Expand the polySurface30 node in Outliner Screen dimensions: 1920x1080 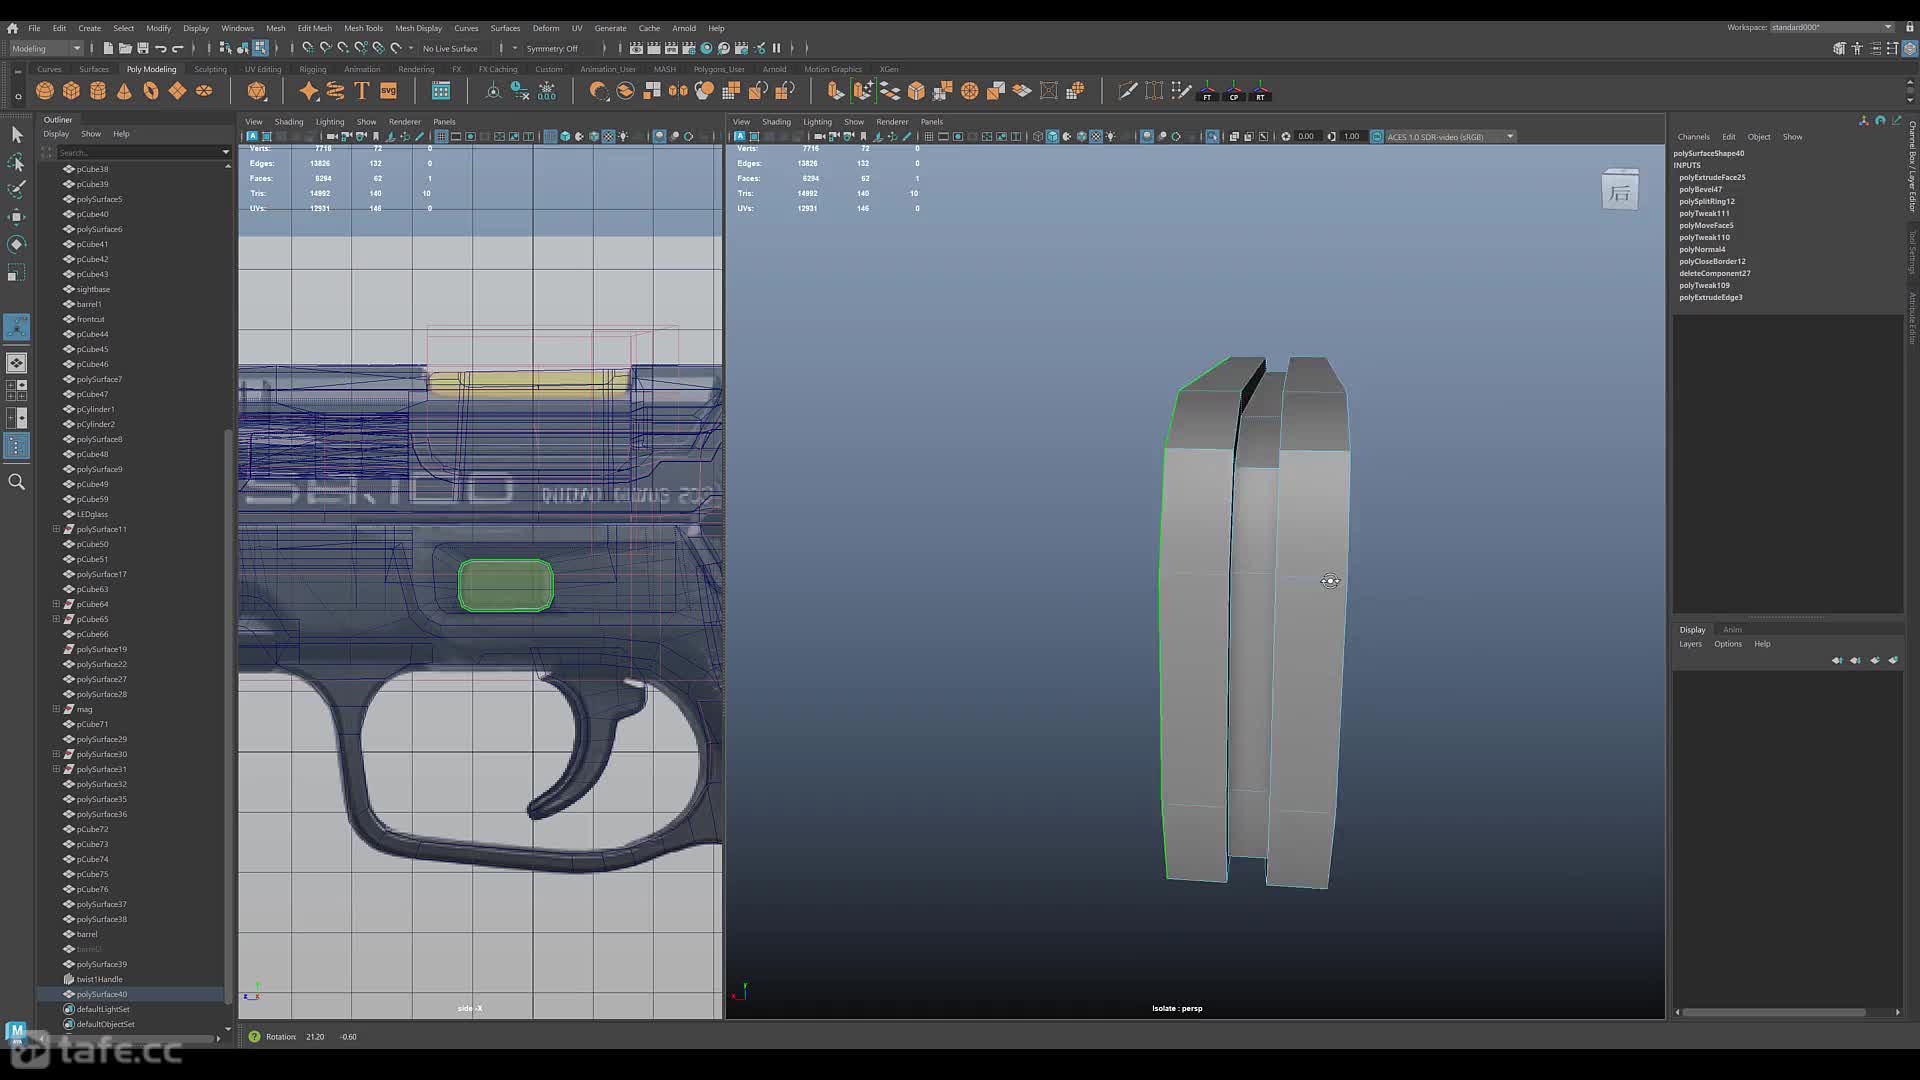click(x=56, y=754)
